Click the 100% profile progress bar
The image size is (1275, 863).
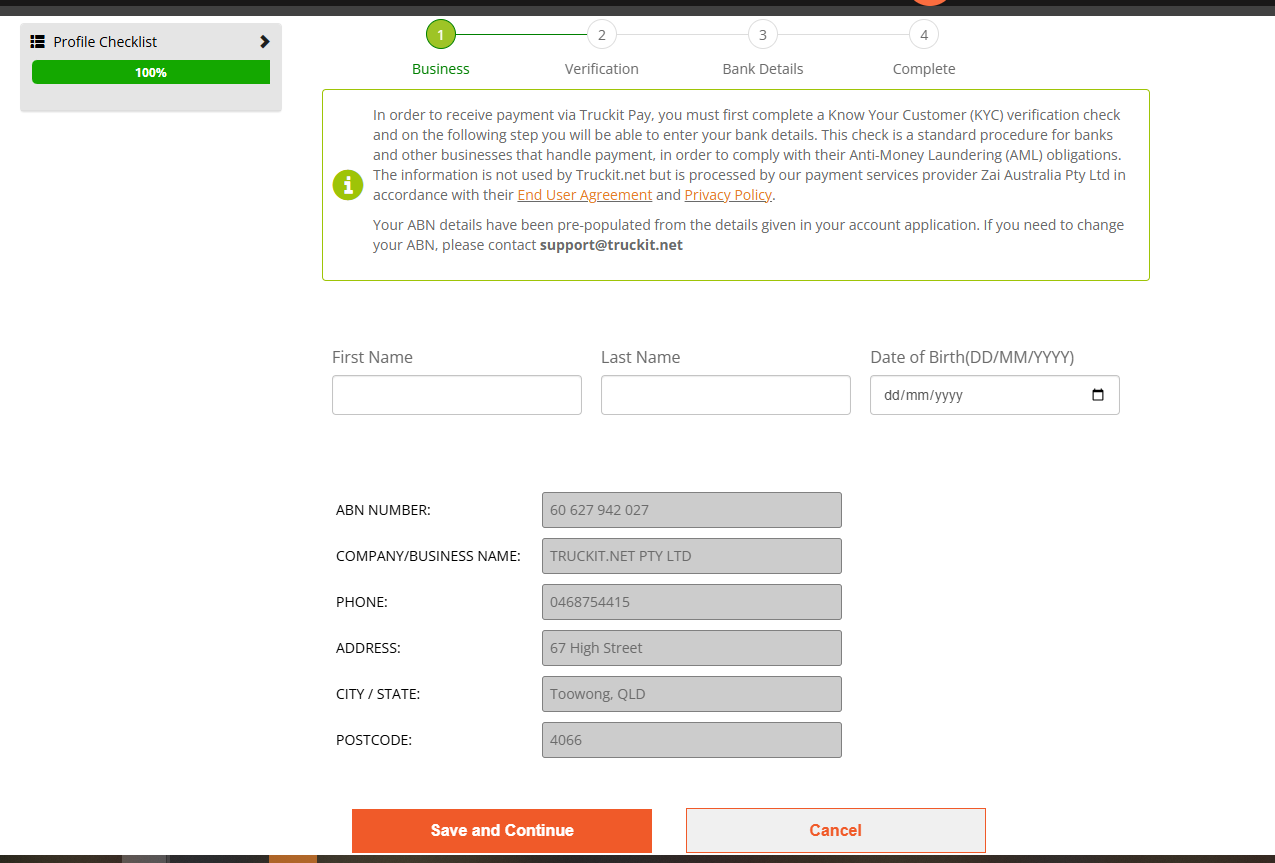pos(151,72)
